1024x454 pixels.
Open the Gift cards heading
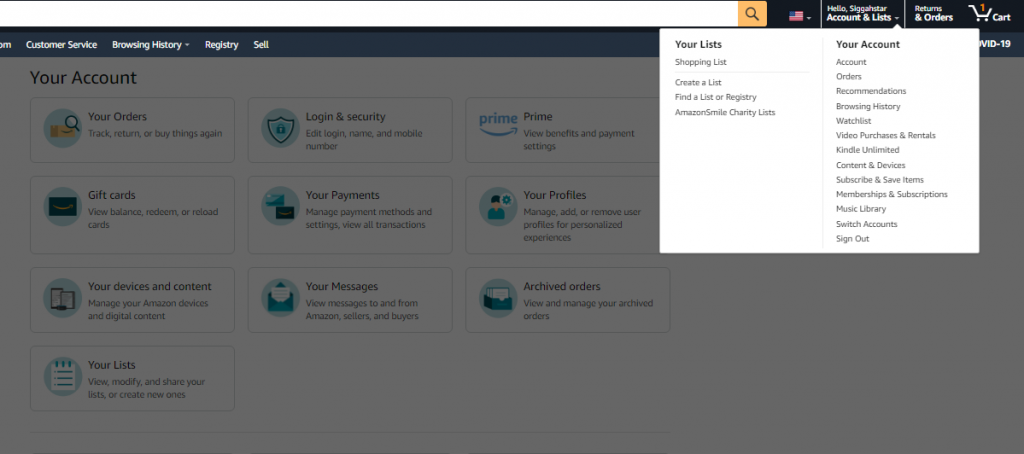point(112,195)
